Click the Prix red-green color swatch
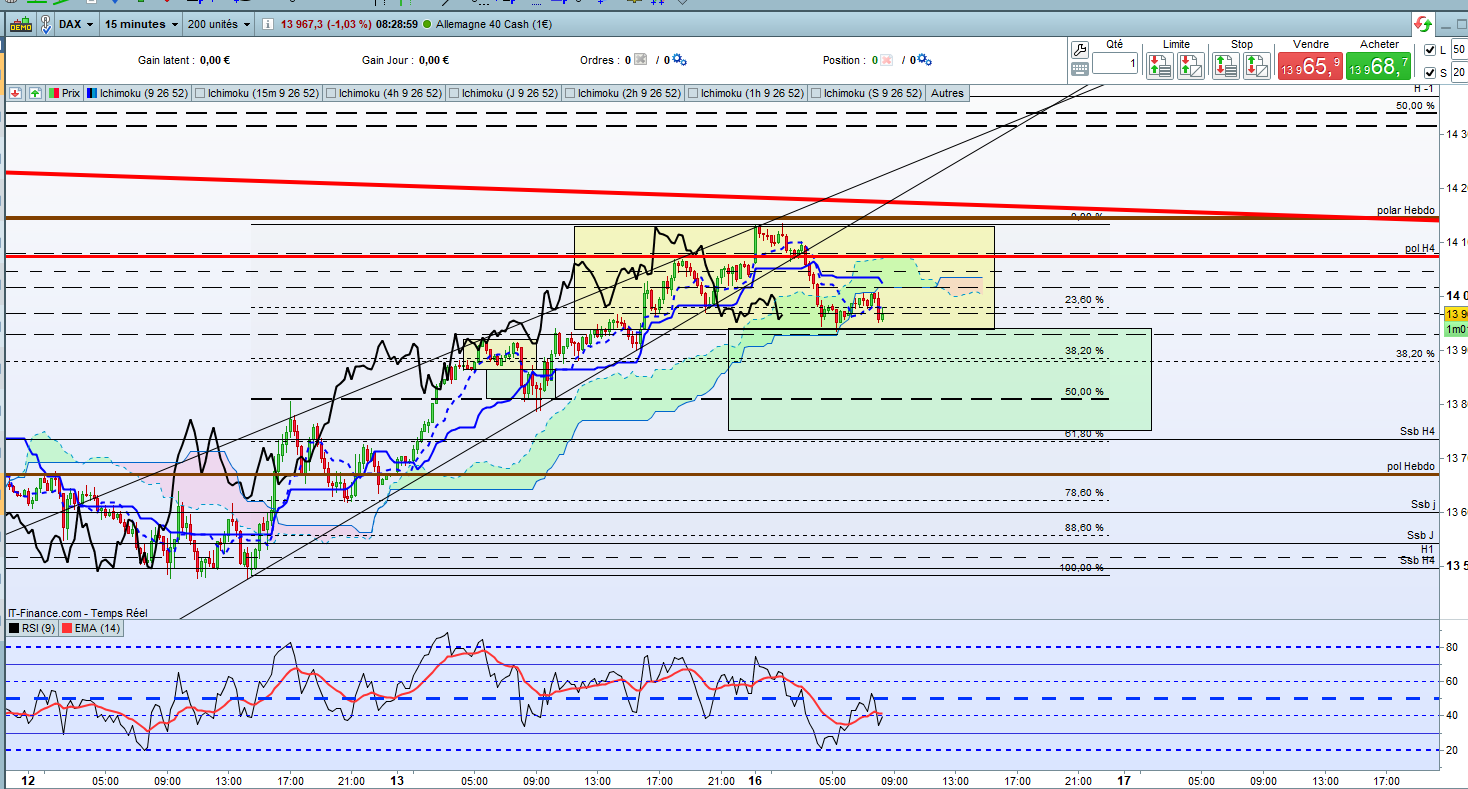 (x=53, y=93)
